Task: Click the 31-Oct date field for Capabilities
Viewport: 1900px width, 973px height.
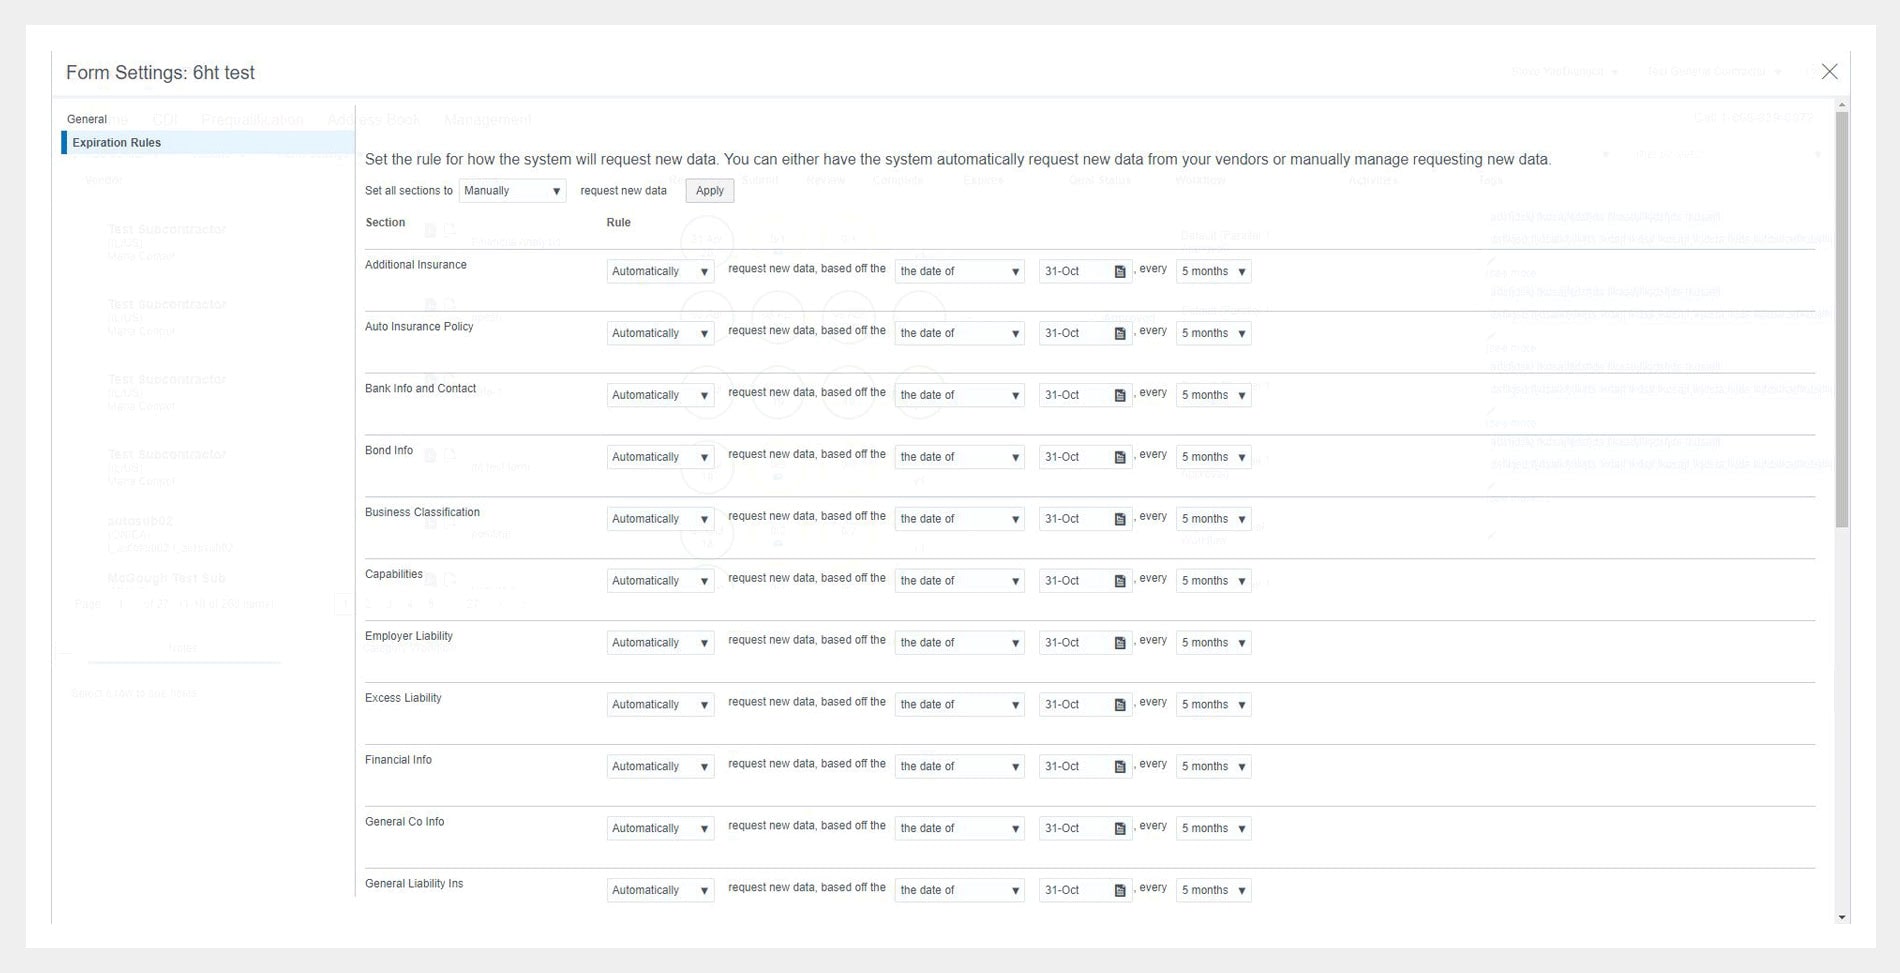Action: [x=1074, y=581]
